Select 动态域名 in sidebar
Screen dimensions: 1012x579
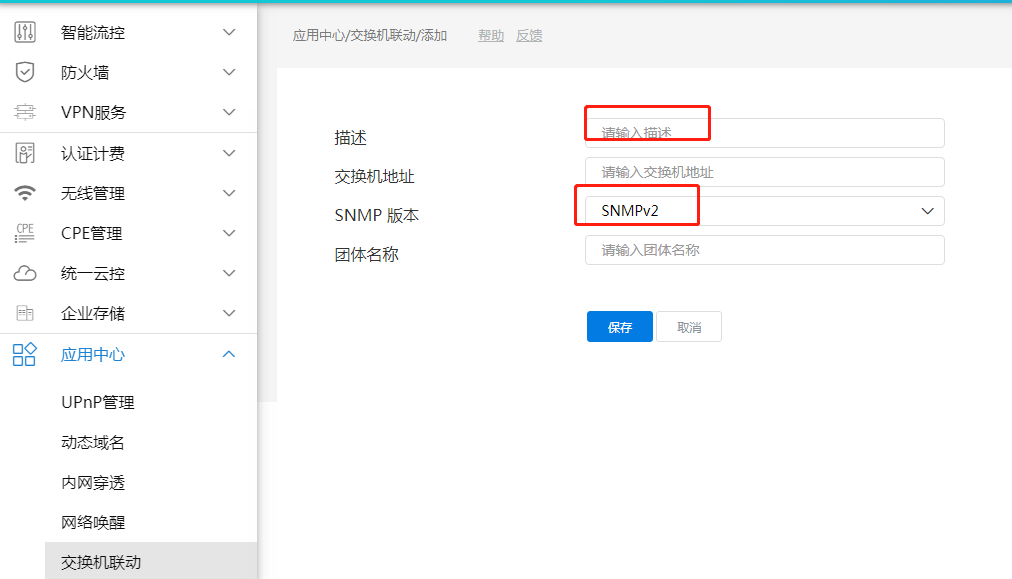93,442
